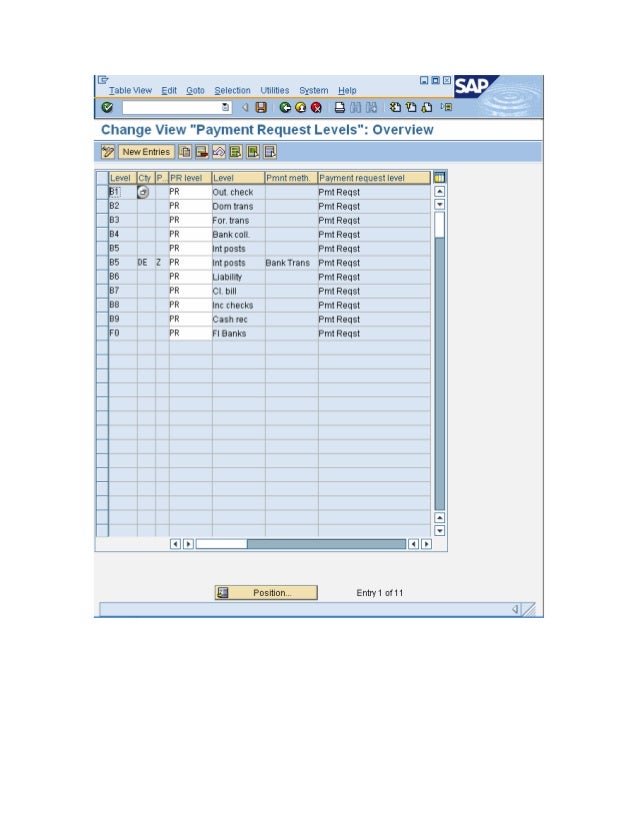Click the Select Block icon
638x826 pixels.
pos(253,152)
